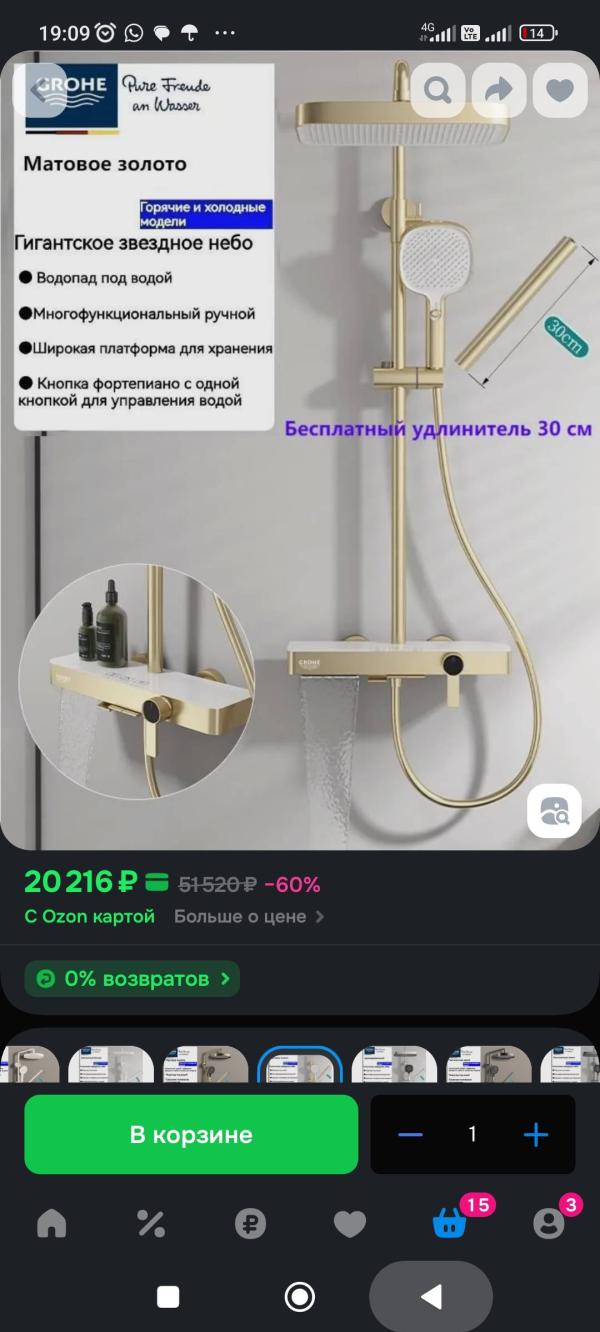Open the ruble finance tab
This screenshot has width=600, height=1332.
point(250,1223)
